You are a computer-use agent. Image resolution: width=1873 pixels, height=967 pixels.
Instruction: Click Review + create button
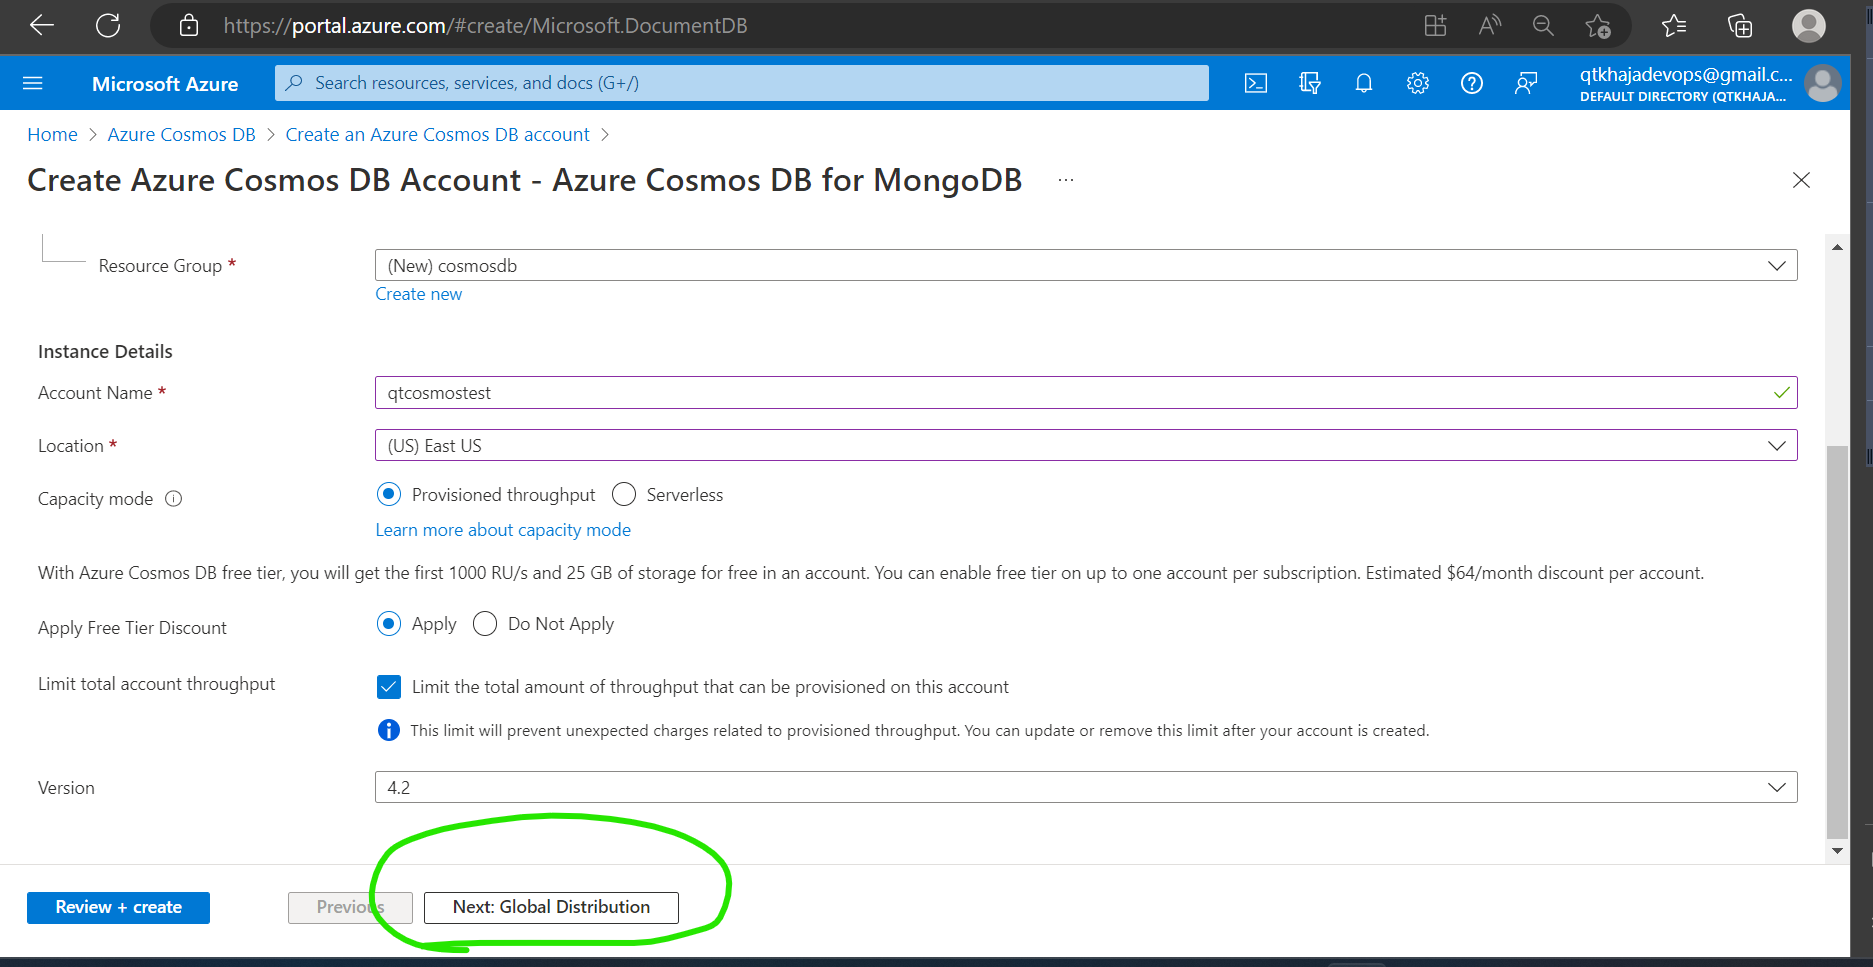tap(118, 907)
